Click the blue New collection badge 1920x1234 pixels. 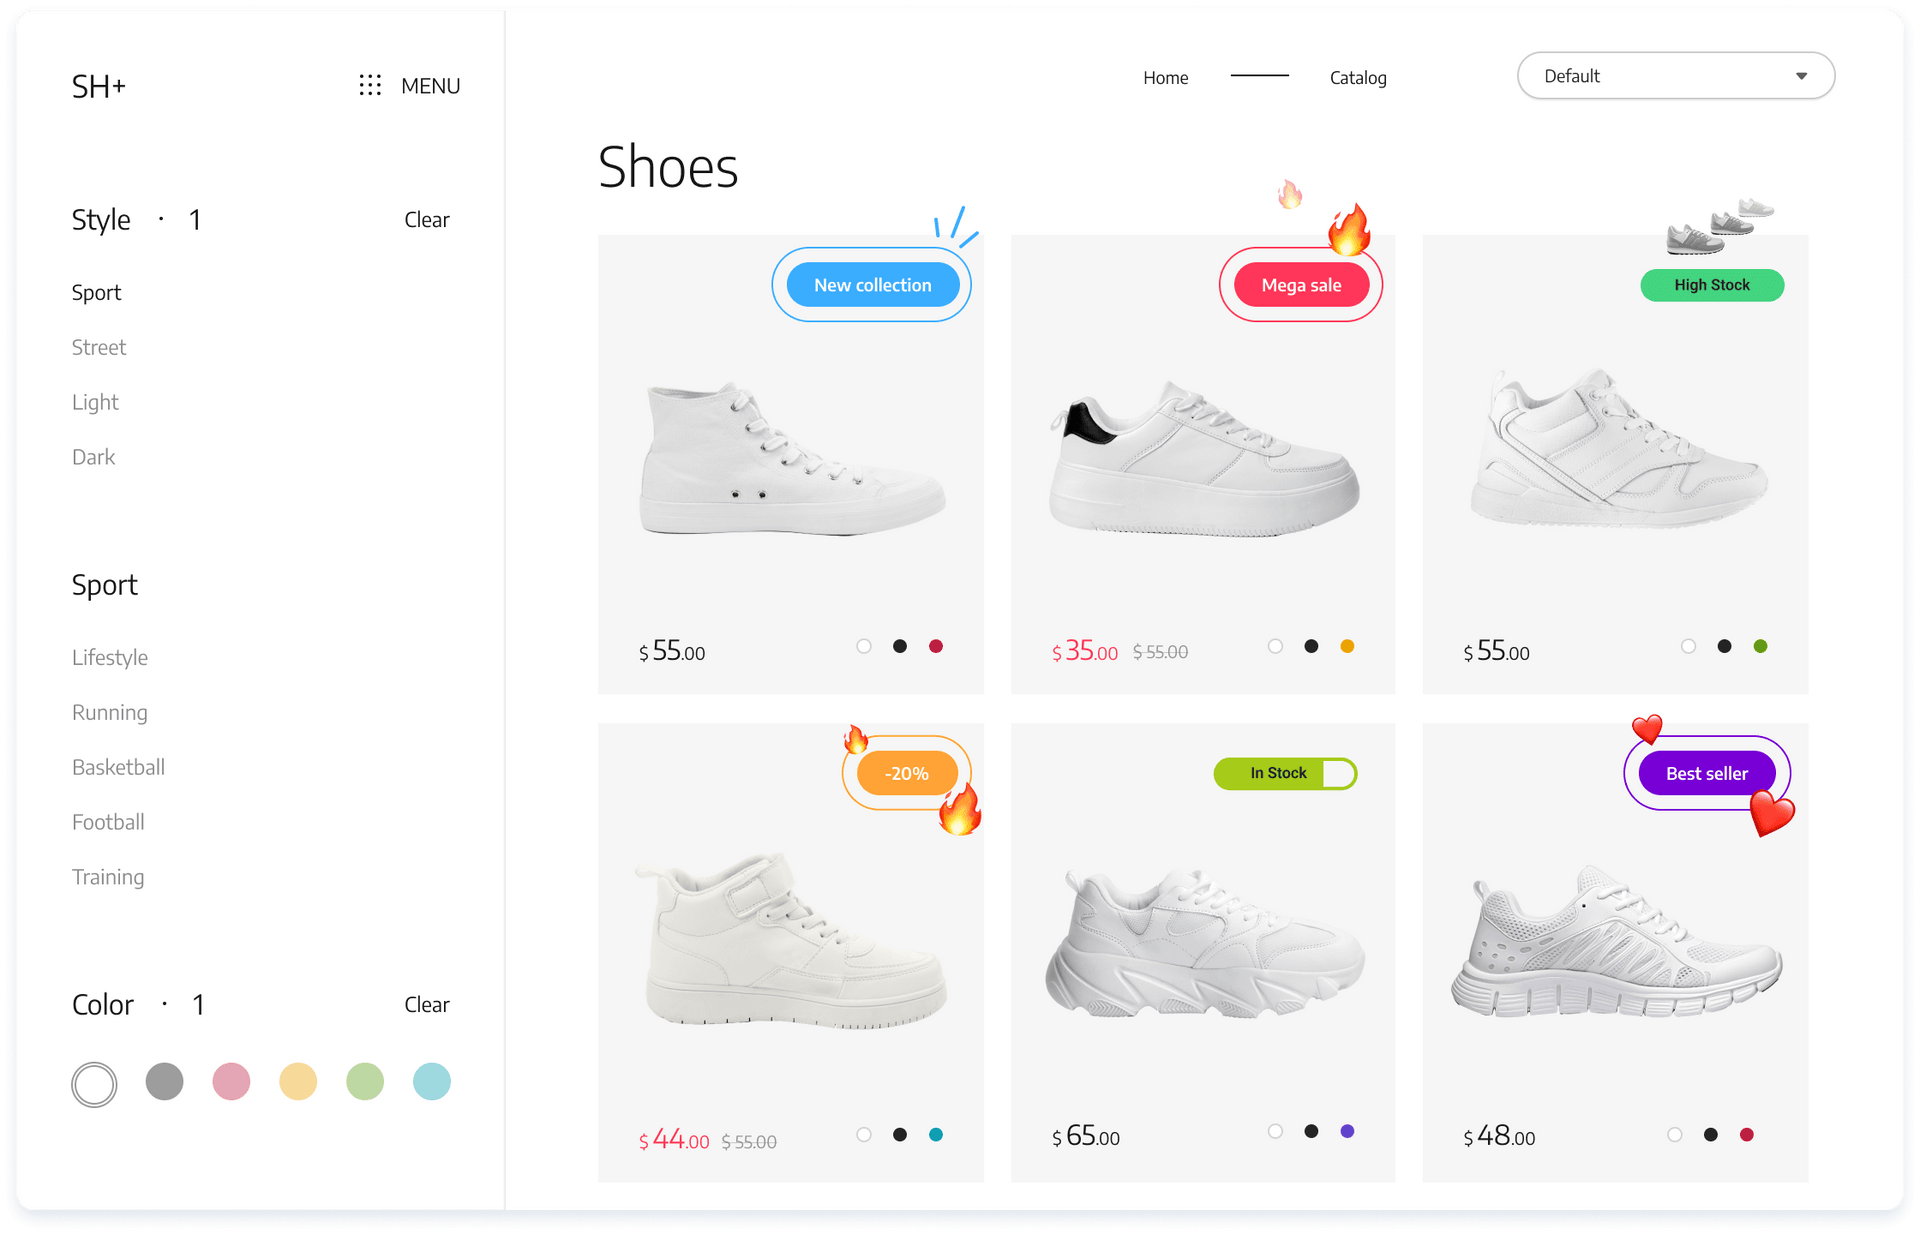(x=872, y=285)
